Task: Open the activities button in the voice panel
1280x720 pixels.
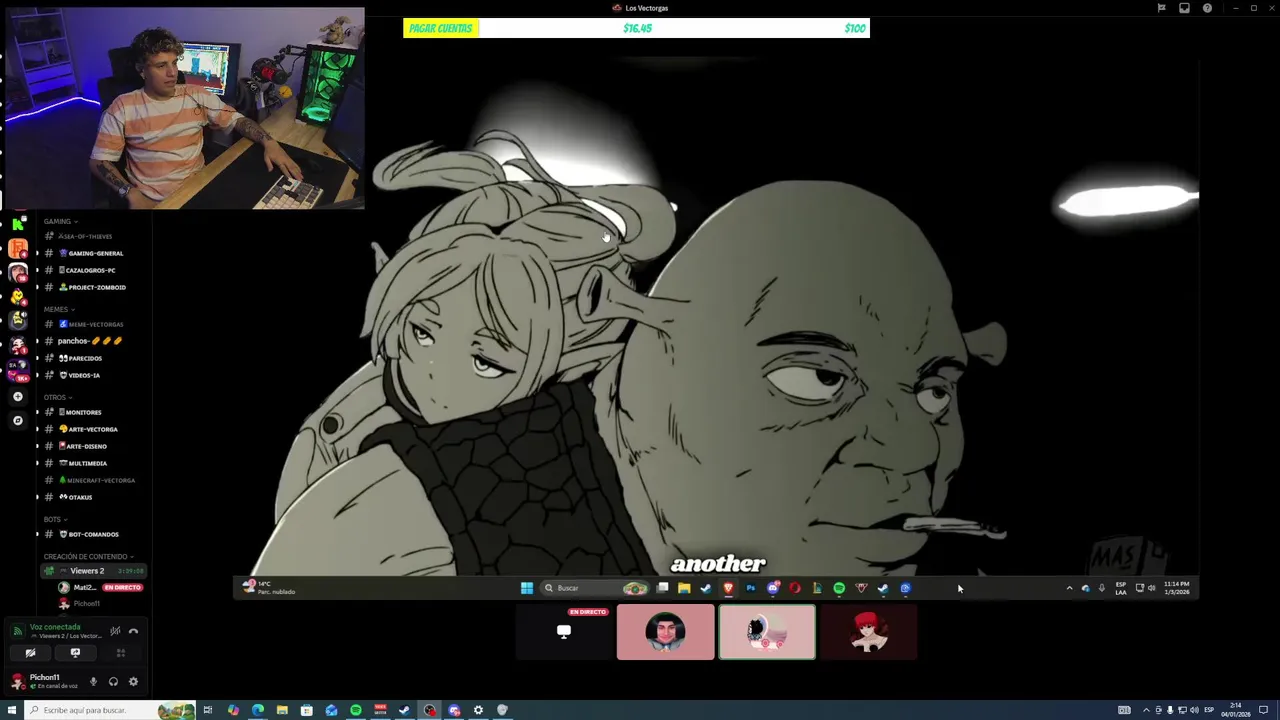Action: click(x=120, y=652)
